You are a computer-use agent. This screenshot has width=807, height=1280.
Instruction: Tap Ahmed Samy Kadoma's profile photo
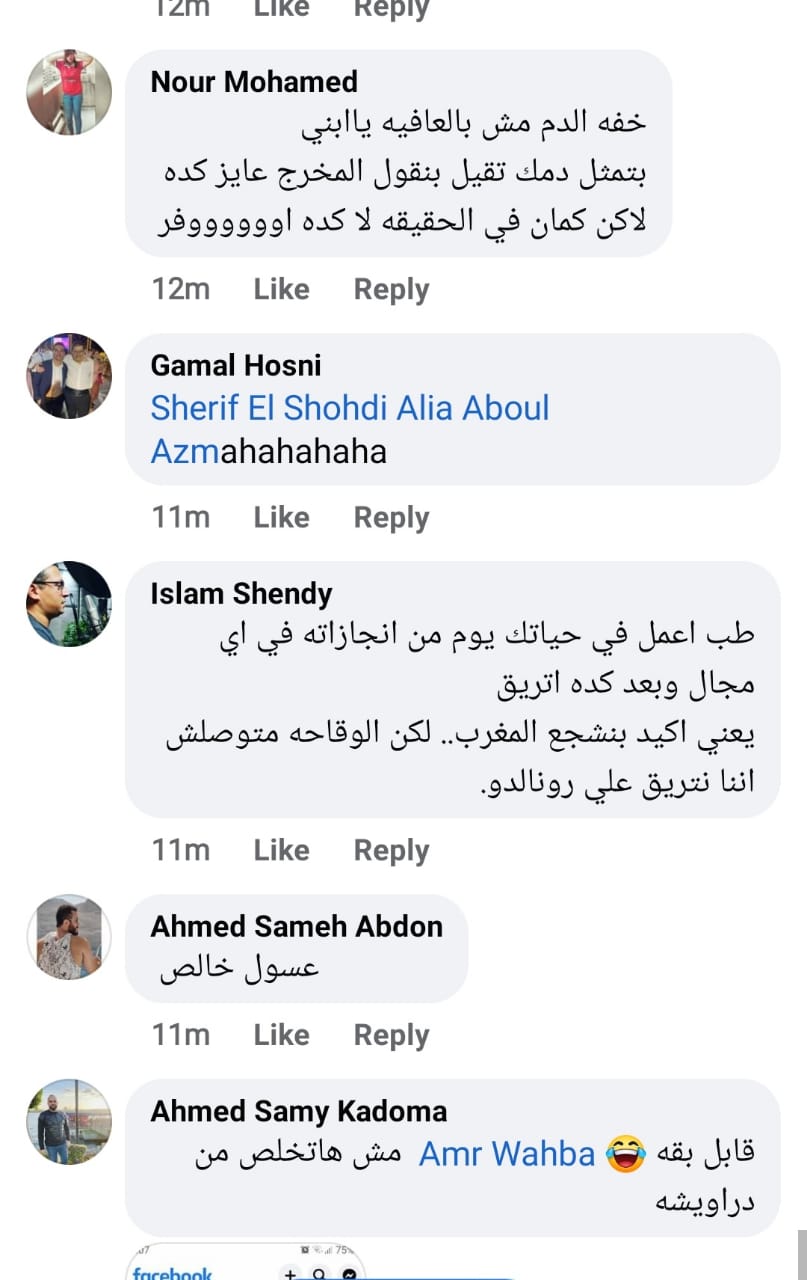69,1121
